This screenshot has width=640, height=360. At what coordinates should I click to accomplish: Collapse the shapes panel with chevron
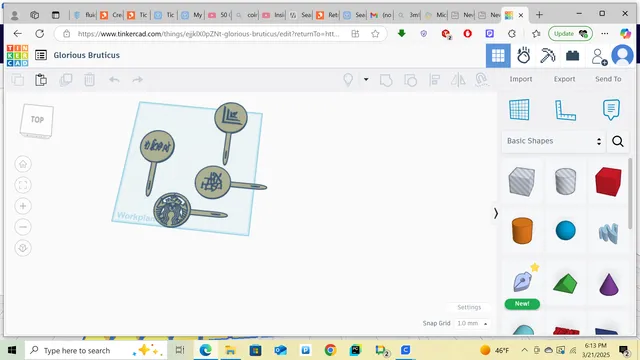point(496,213)
